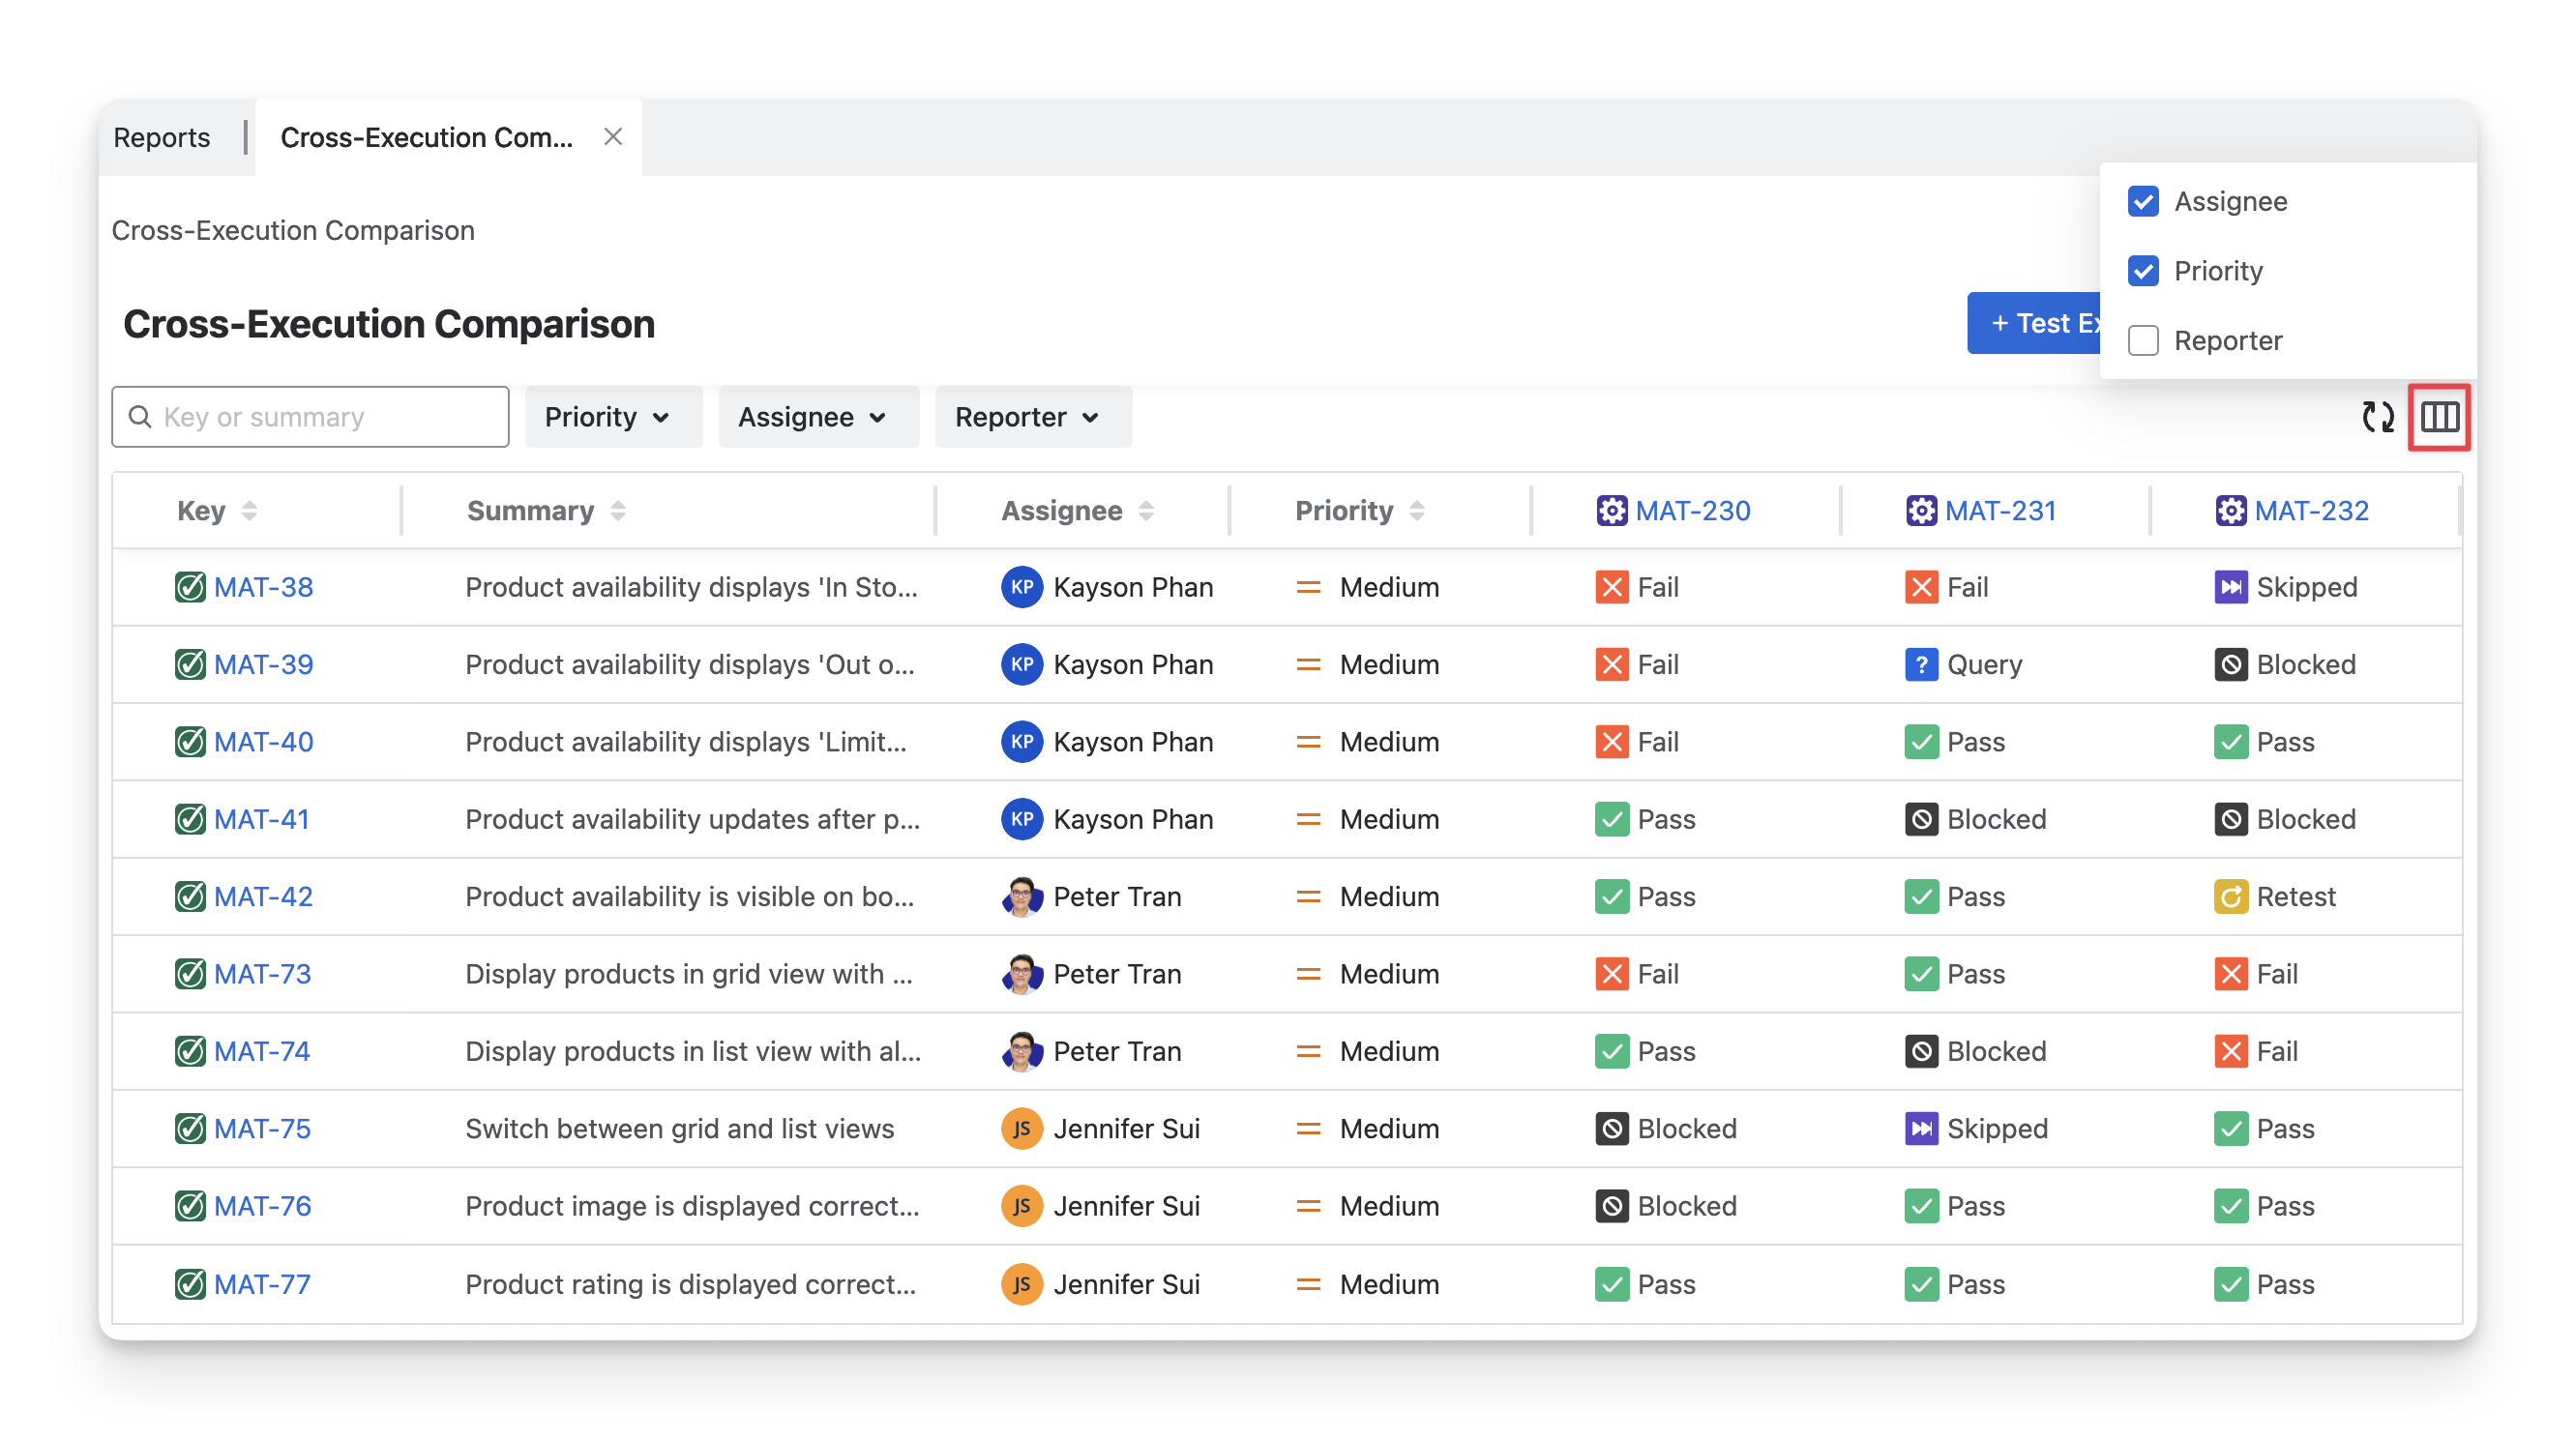Viewport: 2576px width, 1439px height.
Task: Click the sort arrows on Priority column
Action: coord(1416,511)
